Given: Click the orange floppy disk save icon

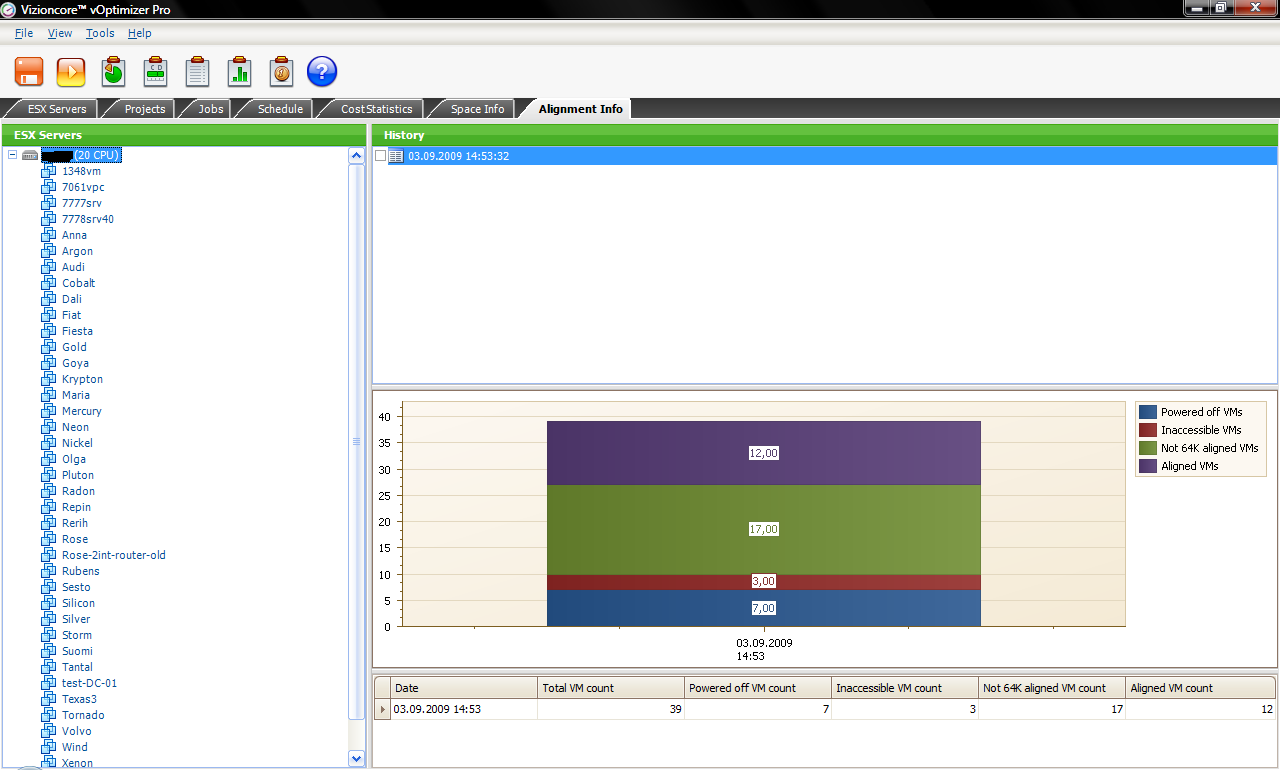Looking at the screenshot, I should point(28,72).
